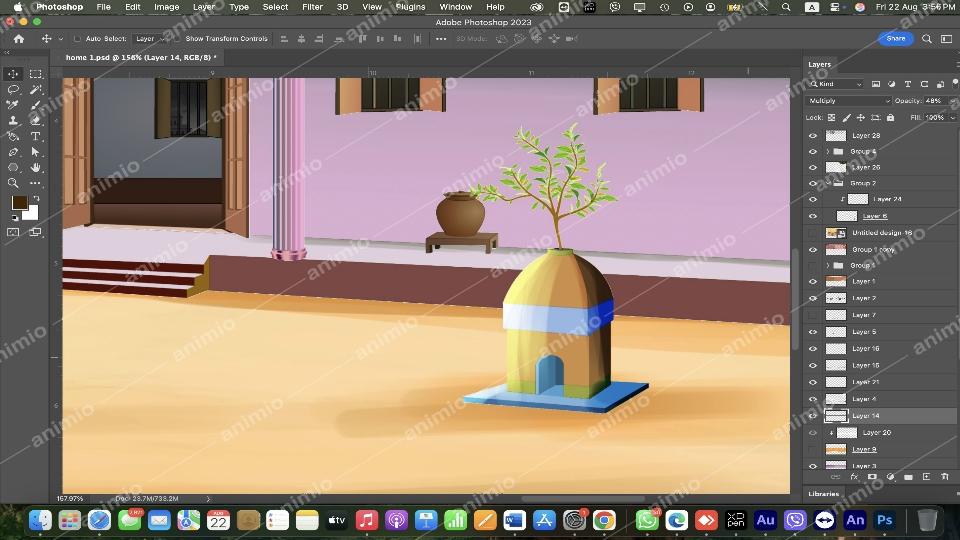Select the Lasso tool
This screenshot has width=960, height=540.
coord(13,89)
